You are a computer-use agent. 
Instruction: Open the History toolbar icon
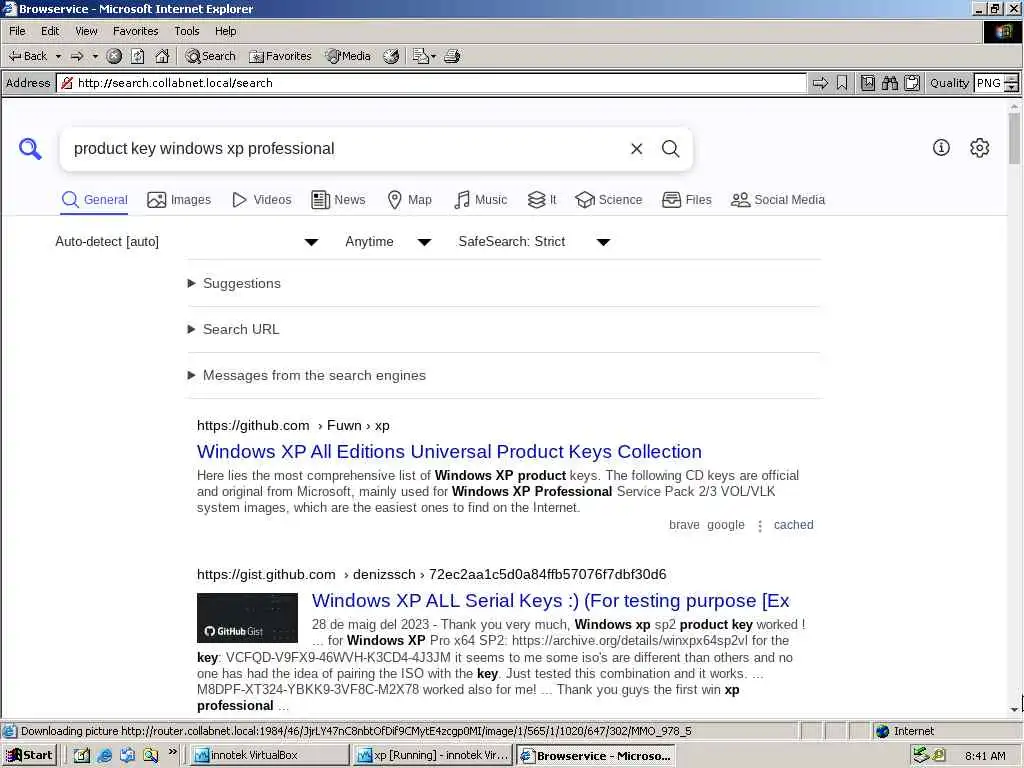coord(391,56)
